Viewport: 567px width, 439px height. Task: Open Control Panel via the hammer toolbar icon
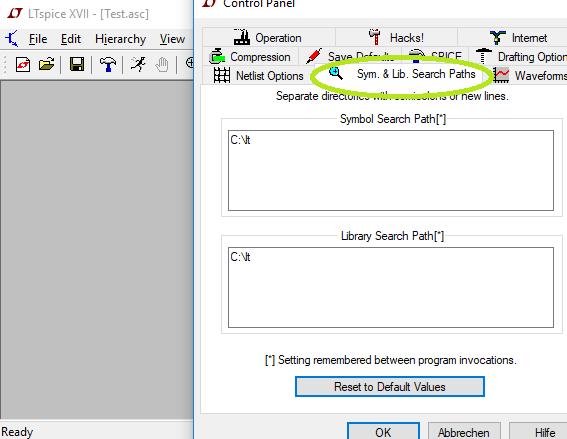click(x=107, y=65)
